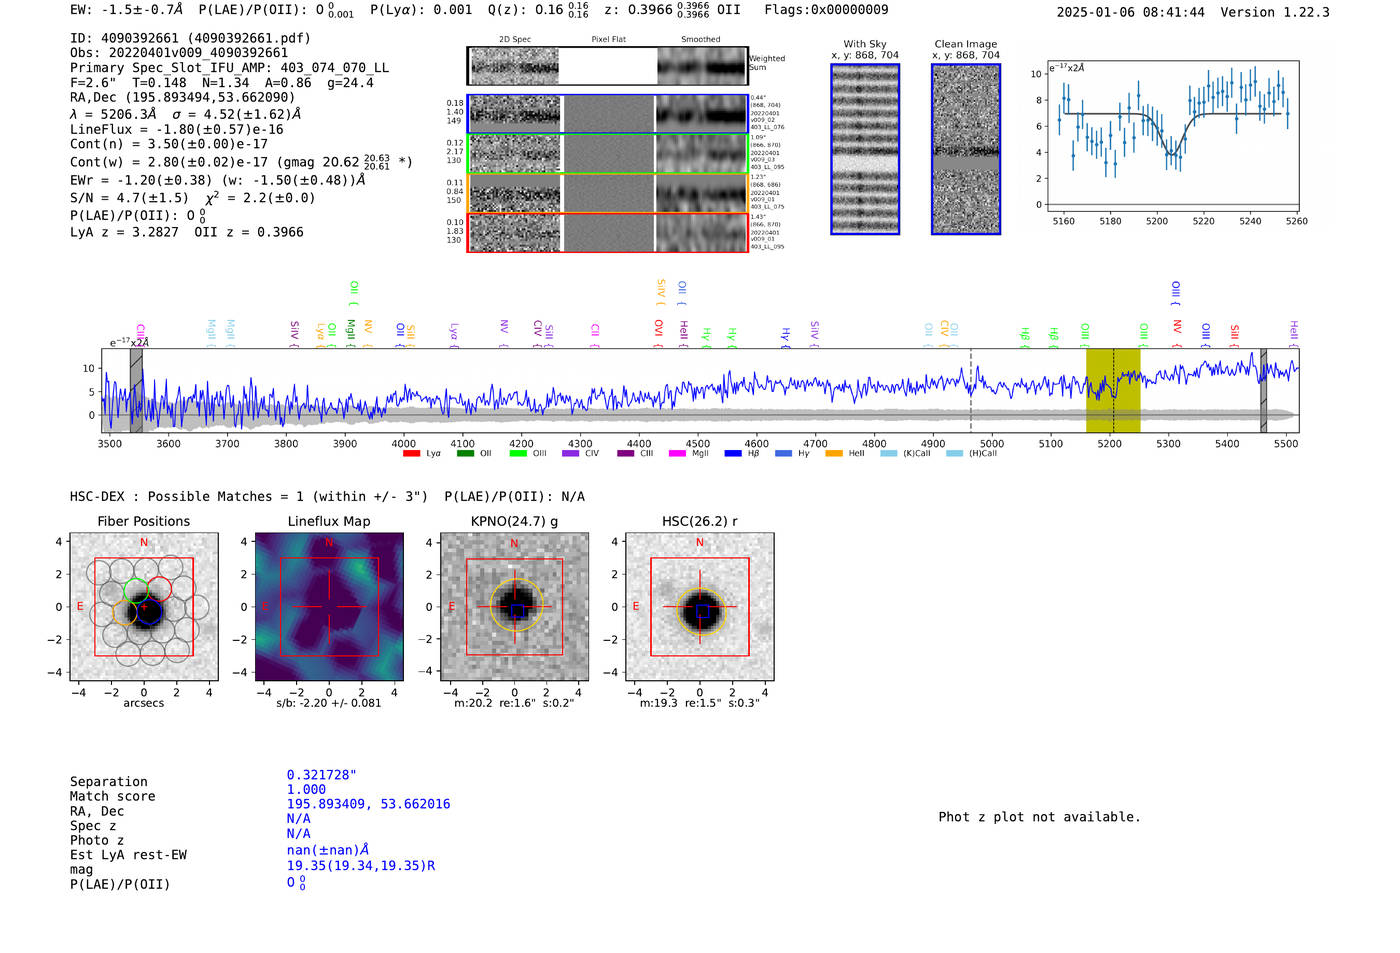Click Phot z plot not available message
The width and height of the screenshot is (1400, 953).
[1039, 817]
